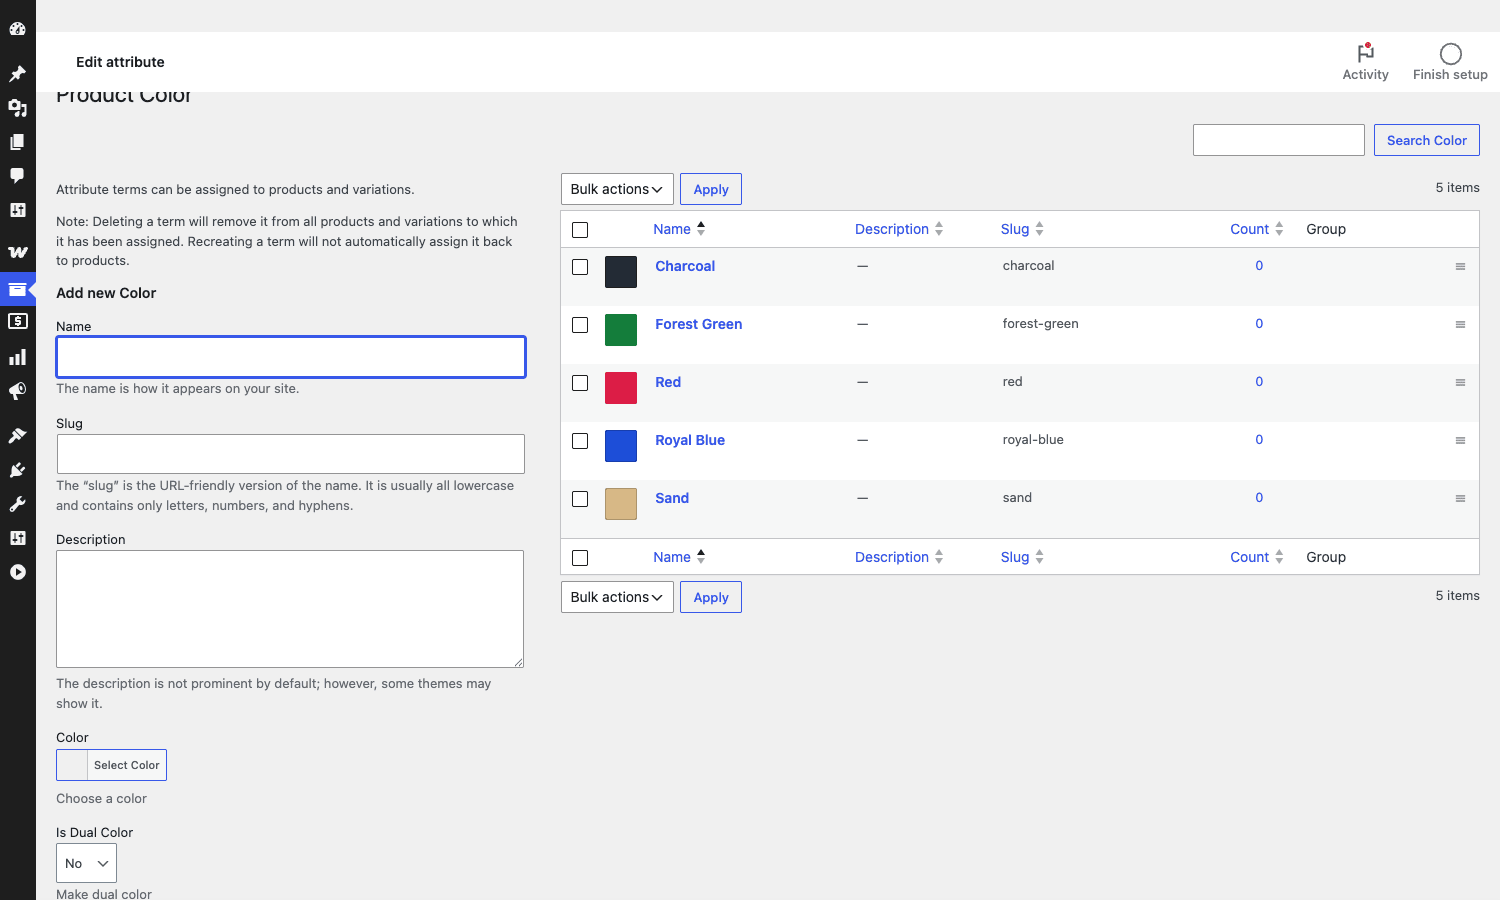This screenshot has width=1500, height=900.
Task: Open the Royal Blue term link
Action: coord(690,440)
